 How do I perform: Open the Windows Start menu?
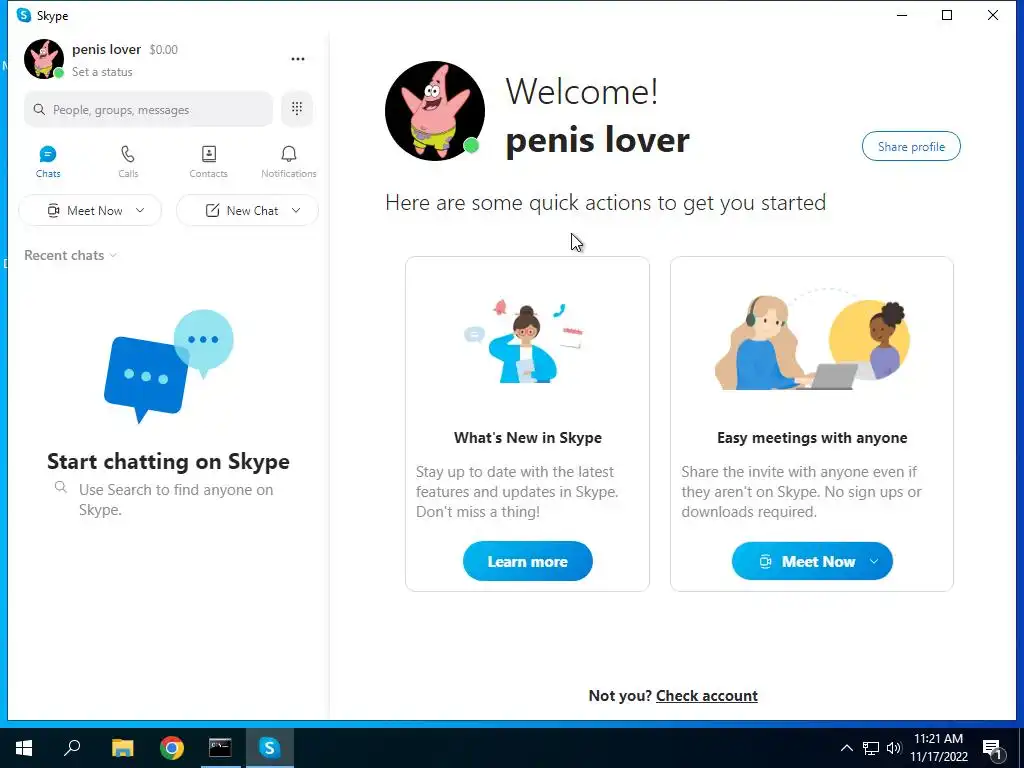24,748
